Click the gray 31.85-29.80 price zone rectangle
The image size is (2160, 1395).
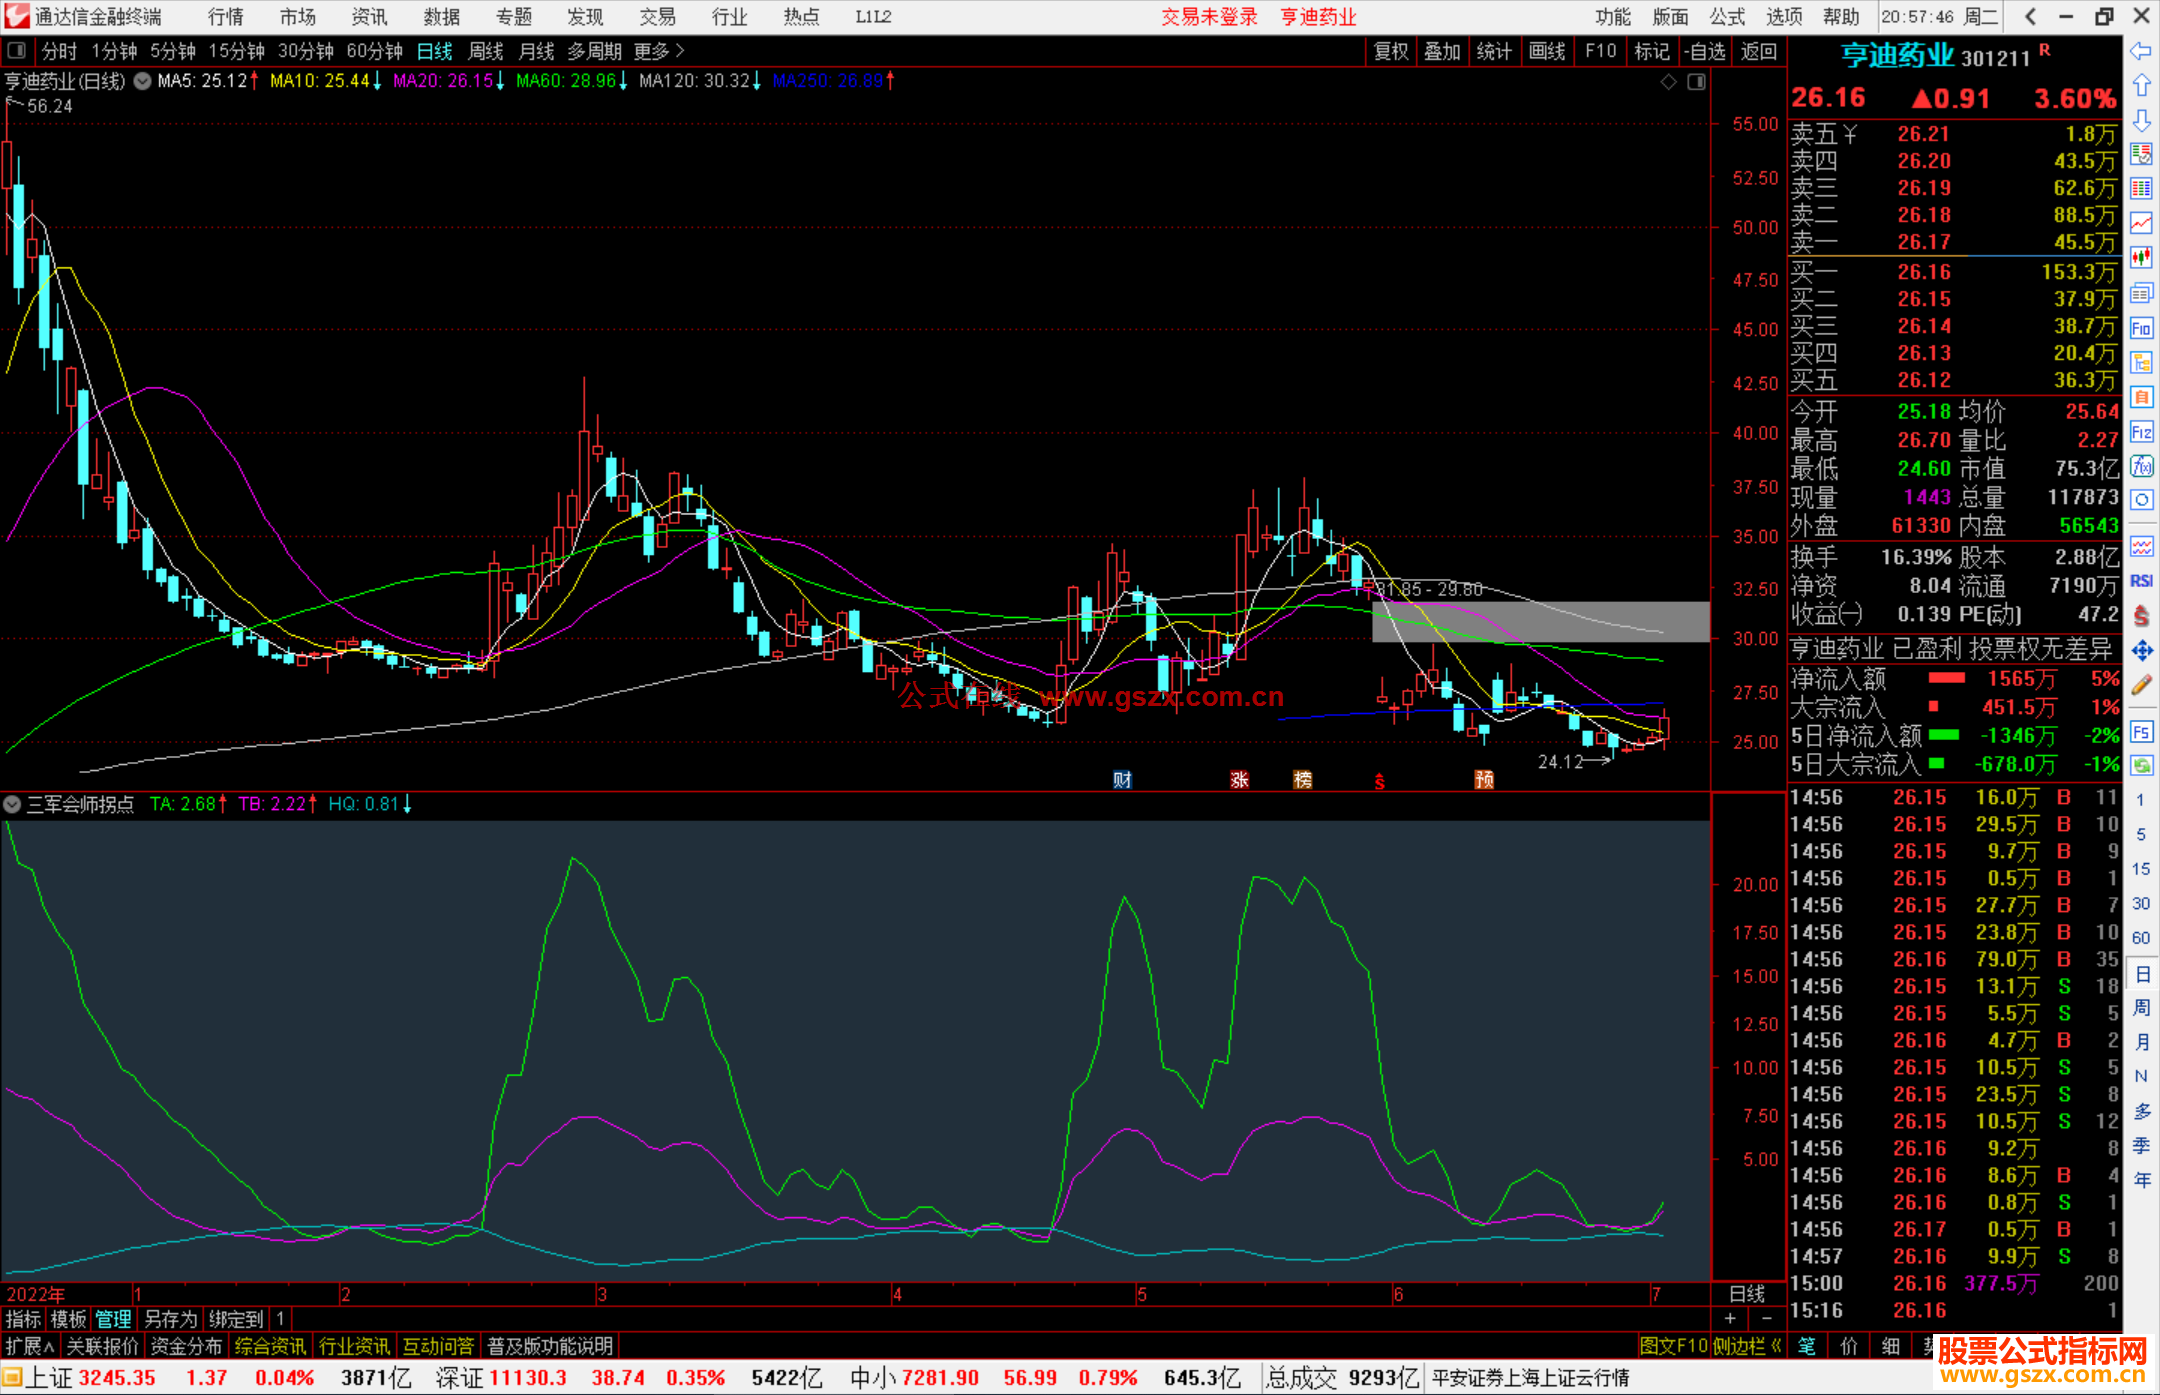tap(1540, 621)
